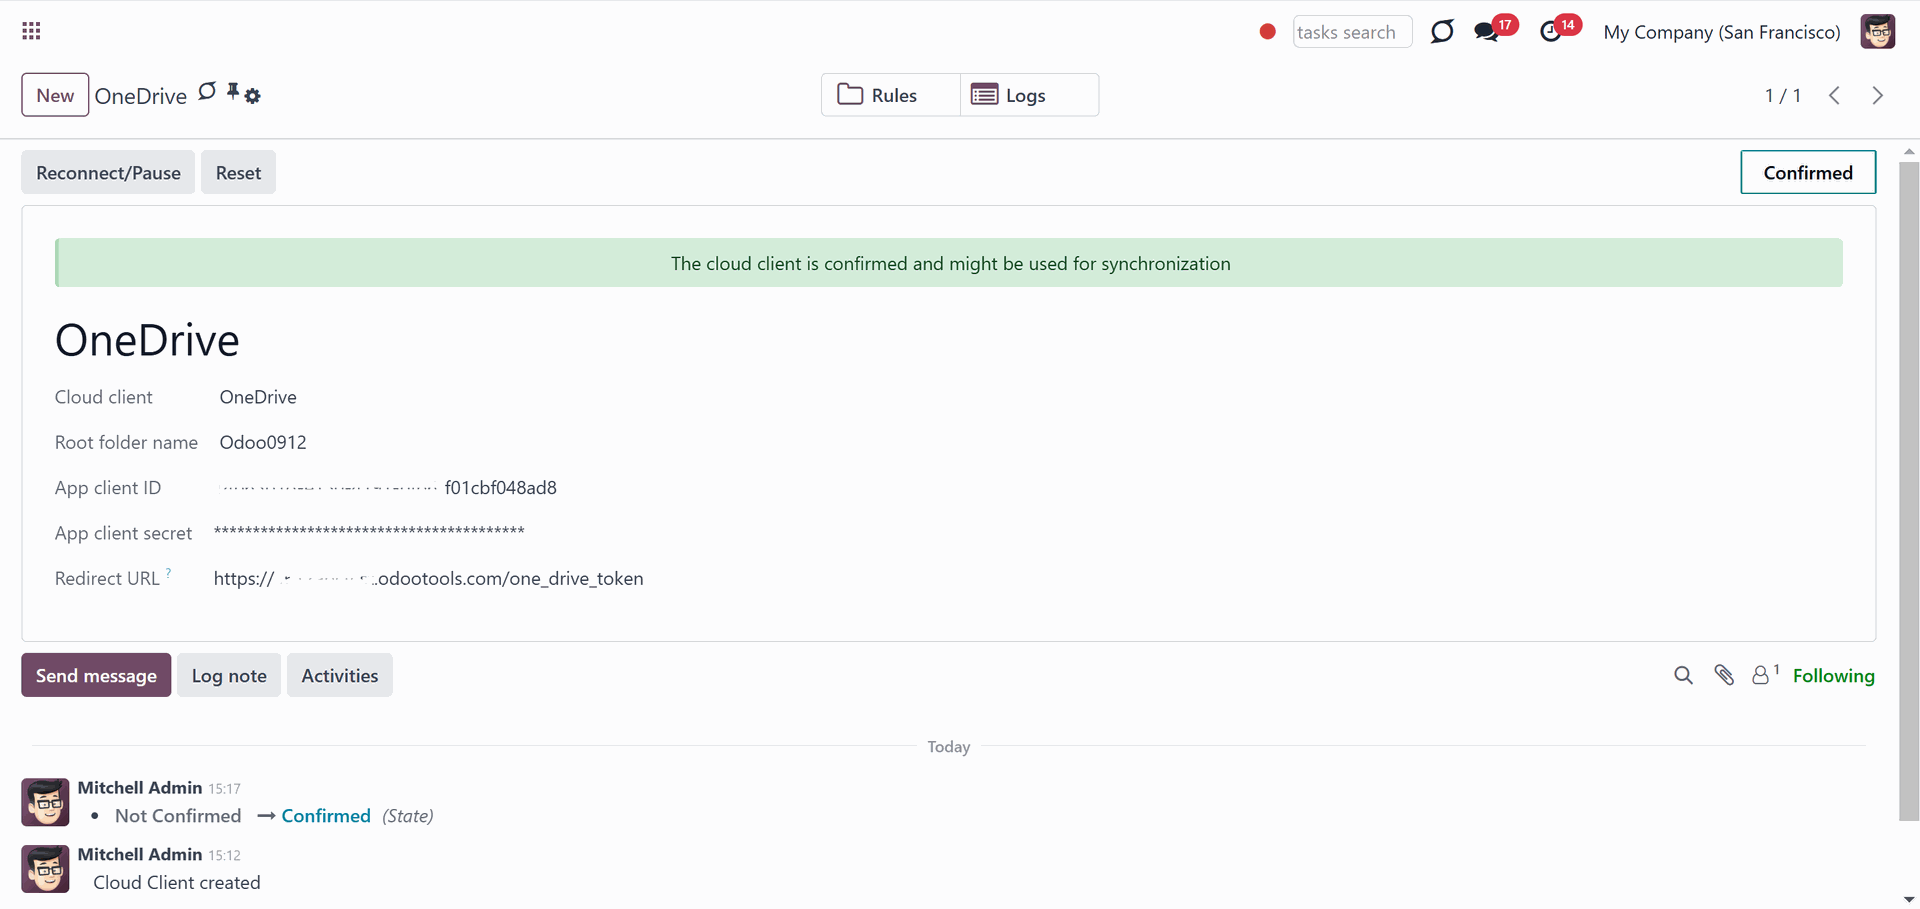Screen dimensions: 1920x909
Task: Go to the previous record arrow
Action: pos(1834,95)
